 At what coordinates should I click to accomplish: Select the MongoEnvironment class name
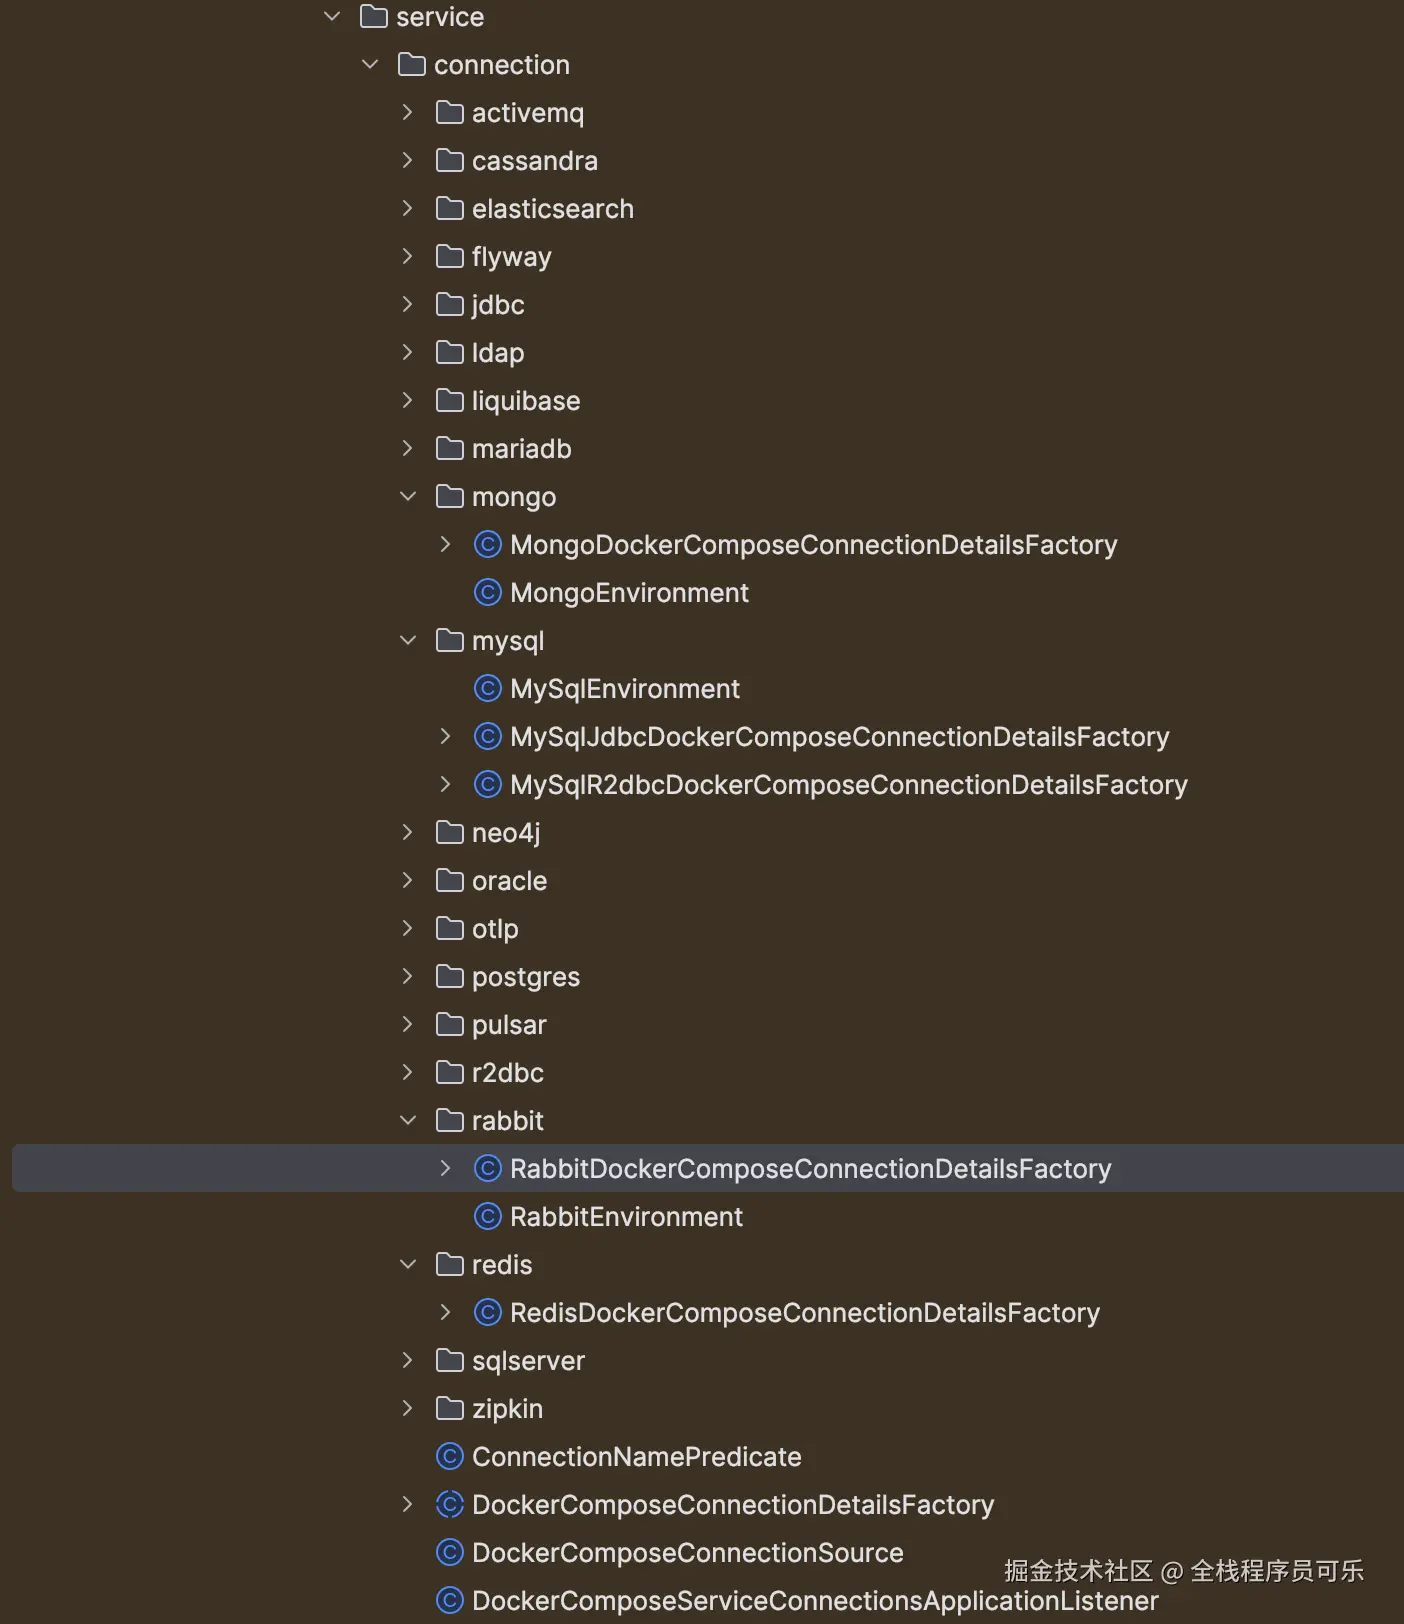point(629,593)
